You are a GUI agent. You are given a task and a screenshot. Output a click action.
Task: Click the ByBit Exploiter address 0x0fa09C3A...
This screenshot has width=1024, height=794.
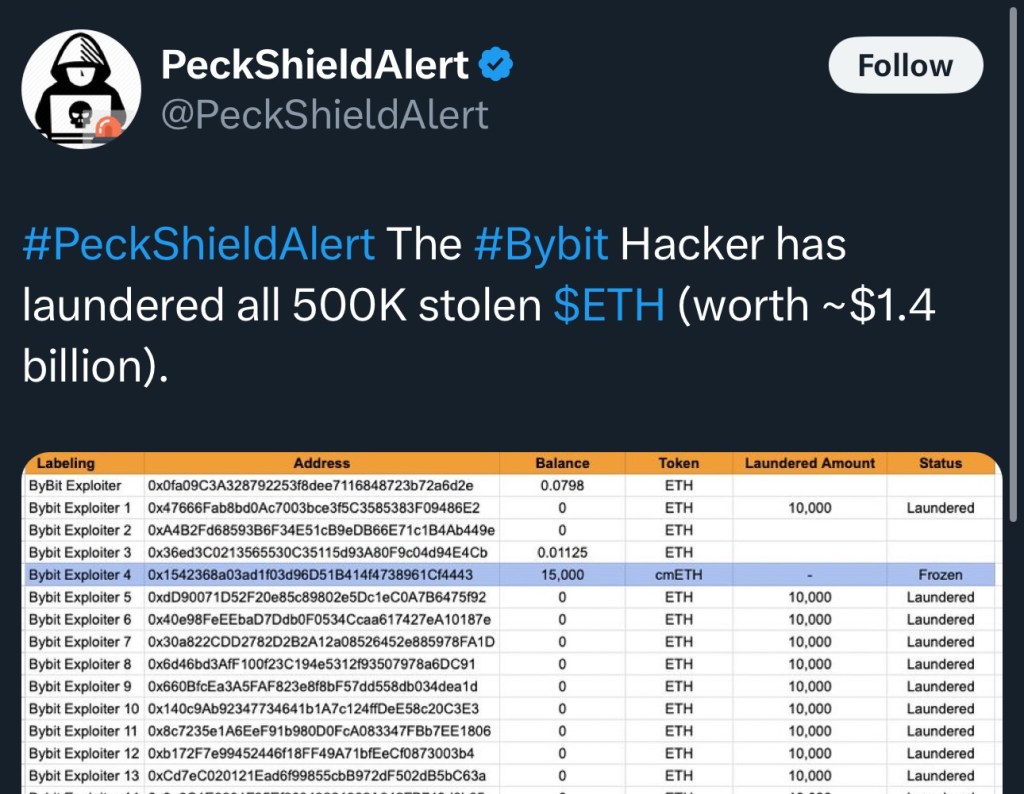pyautogui.click(x=310, y=486)
